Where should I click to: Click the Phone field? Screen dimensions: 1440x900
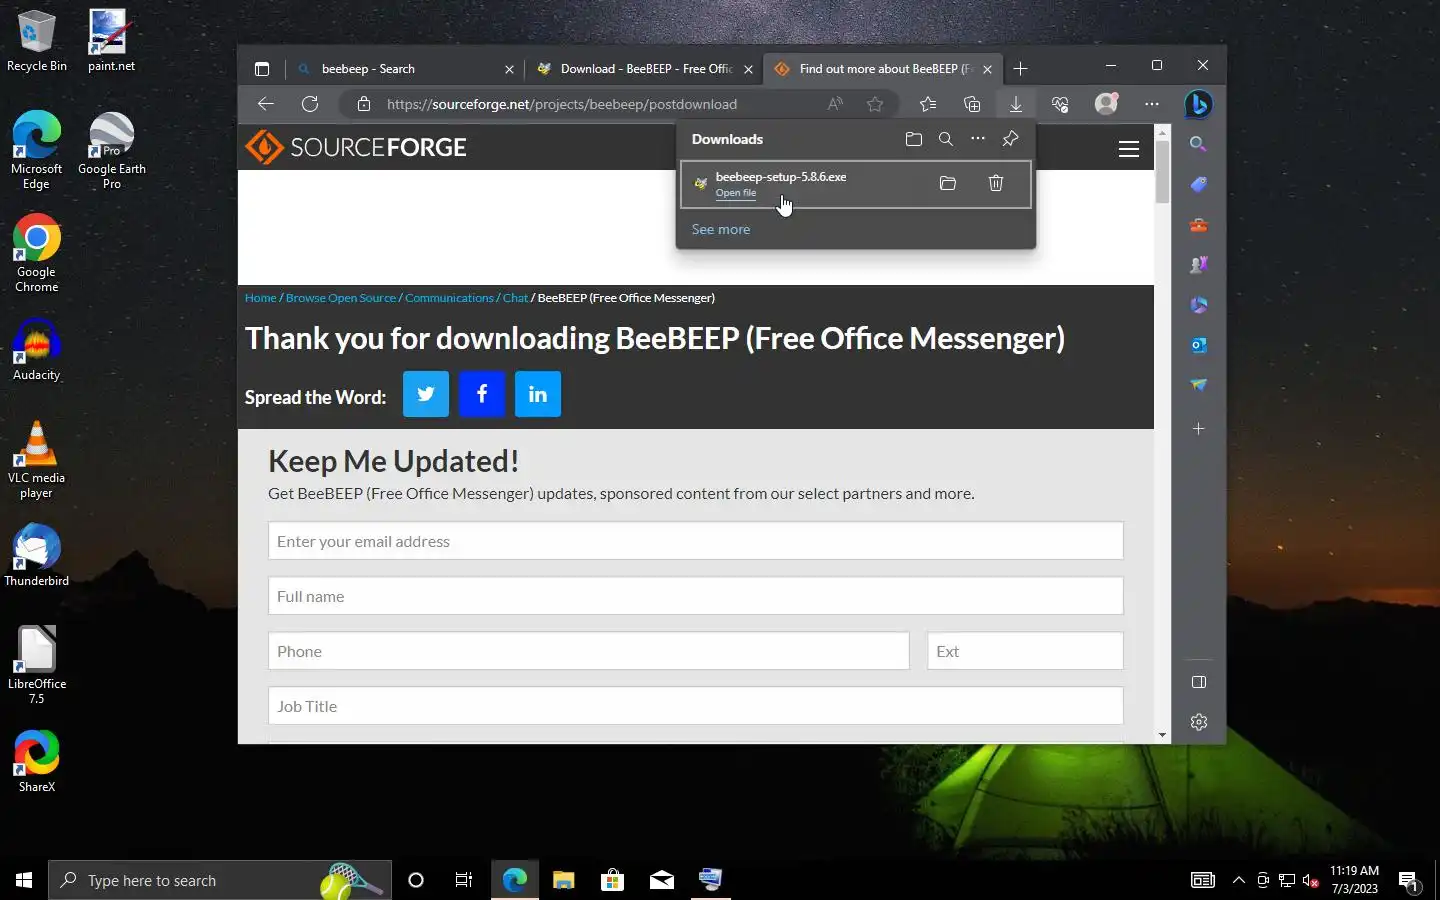tap(589, 651)
